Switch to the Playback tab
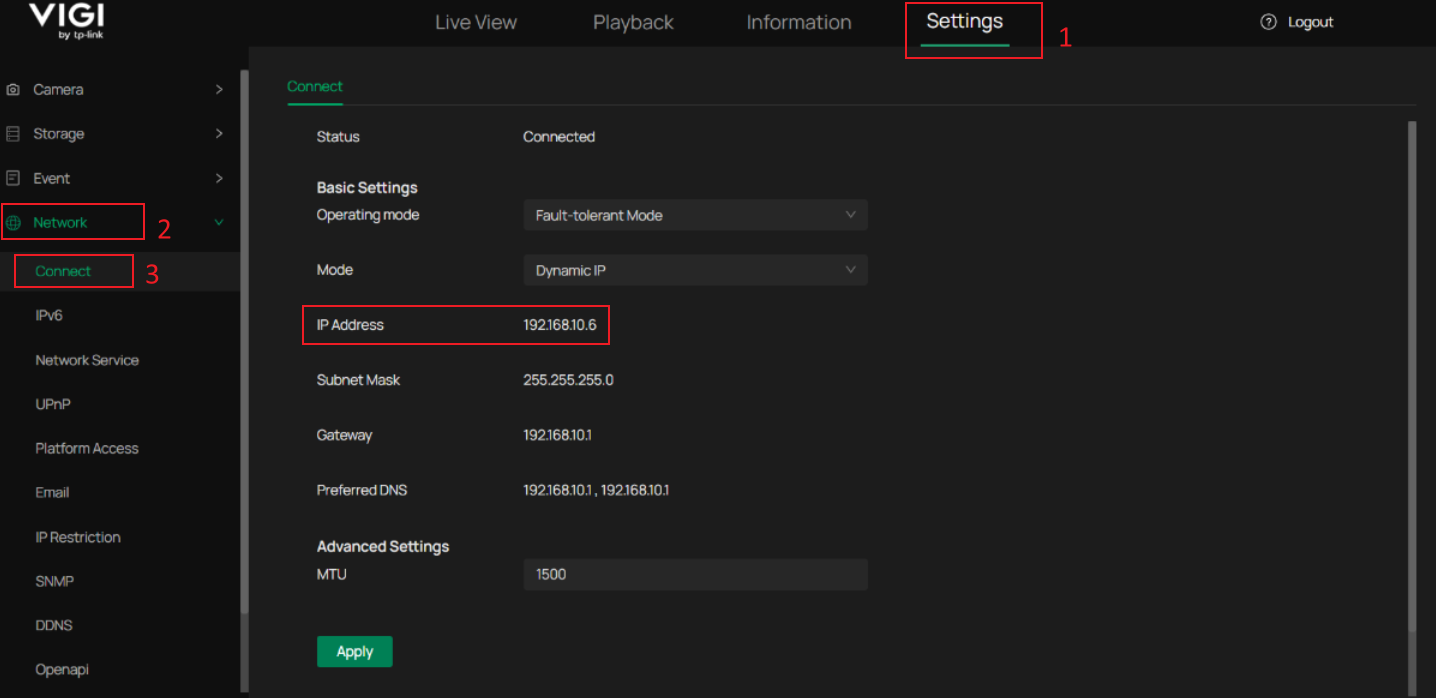1436x698 pixels. click(x=634, y=22)
